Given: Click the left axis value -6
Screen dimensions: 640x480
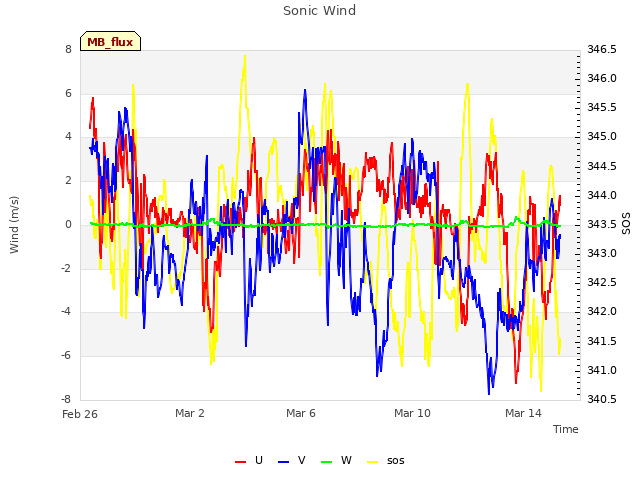Looking at the screenshot, I should 67,356.
